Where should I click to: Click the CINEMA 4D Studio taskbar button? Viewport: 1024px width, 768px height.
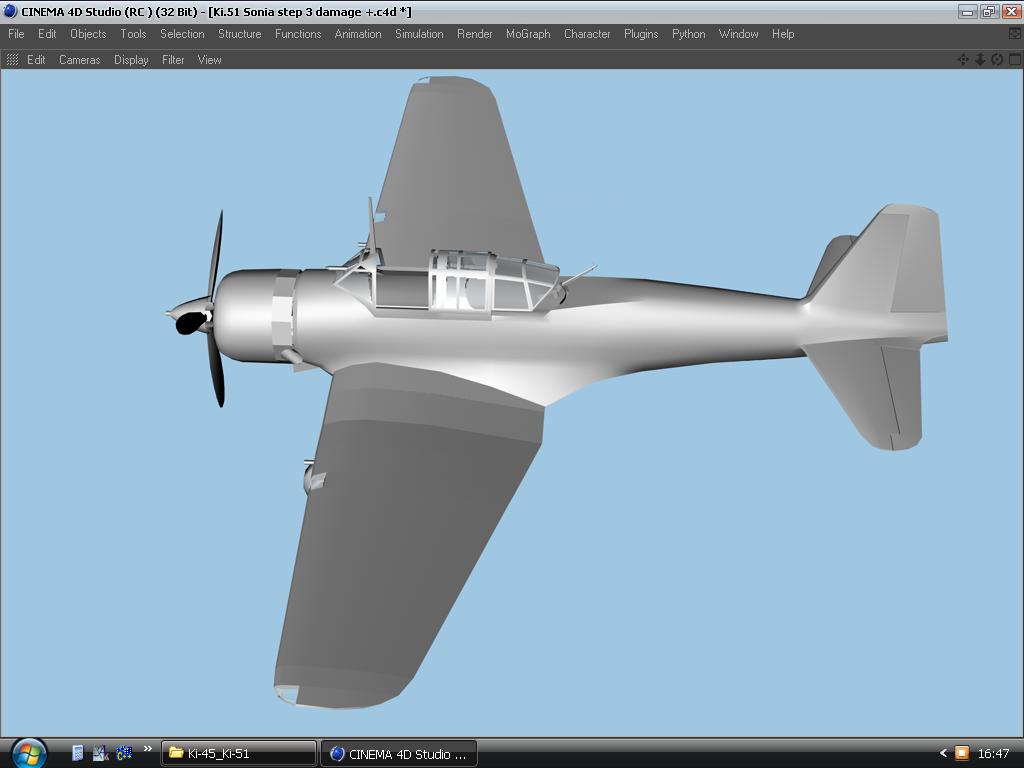(x=399, y=753)
